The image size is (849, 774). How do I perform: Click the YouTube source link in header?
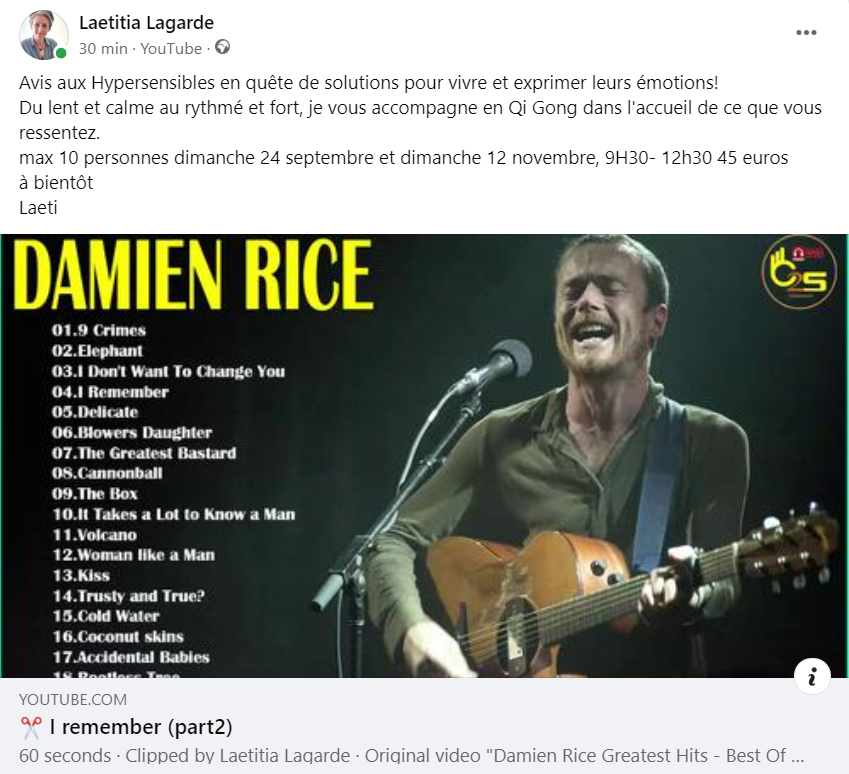171,49
